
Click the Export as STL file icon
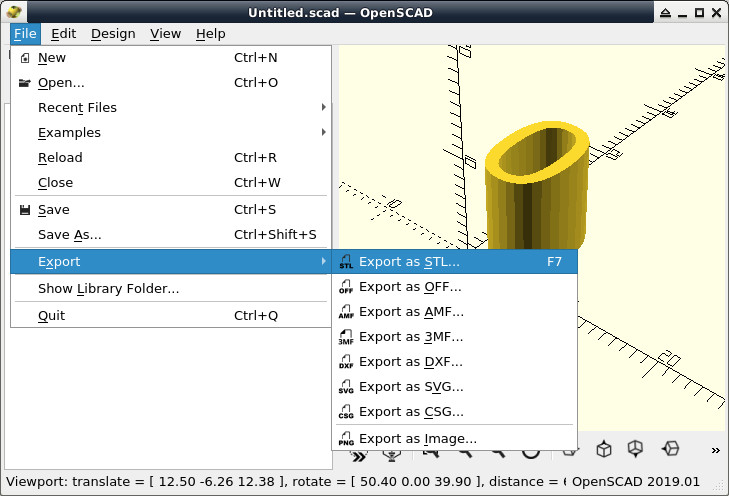(346, 262)
